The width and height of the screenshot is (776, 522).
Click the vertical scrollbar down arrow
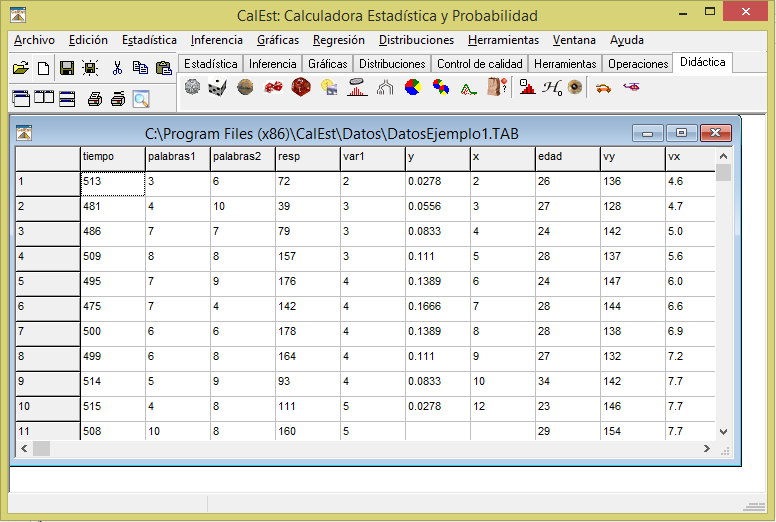point(723,431)
